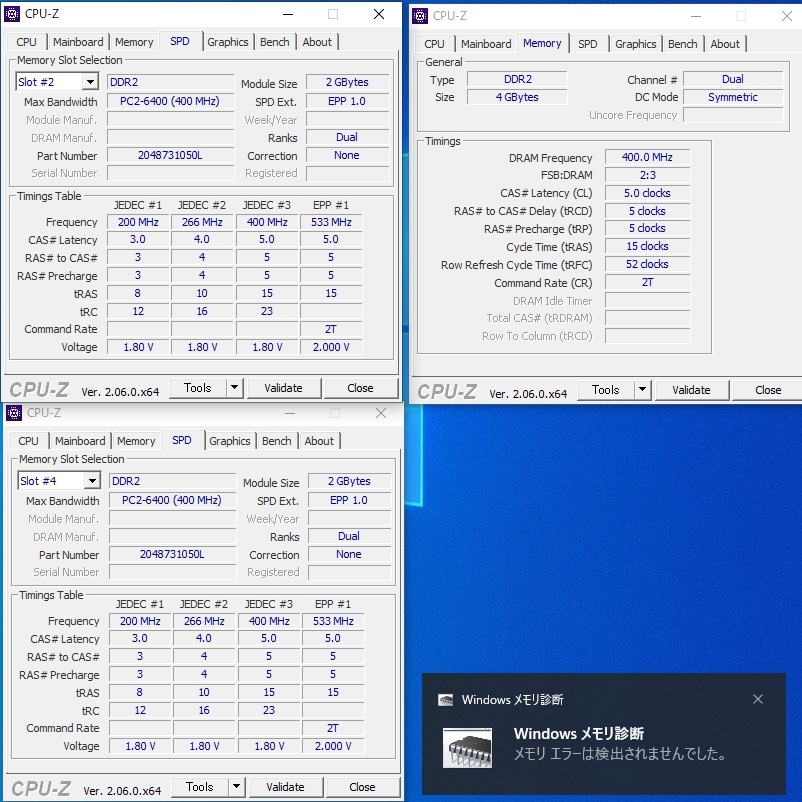Click CAS# Latency 5.0 clocks value
This screenshot has height=802, width=802.
click(x=647, y=193)
